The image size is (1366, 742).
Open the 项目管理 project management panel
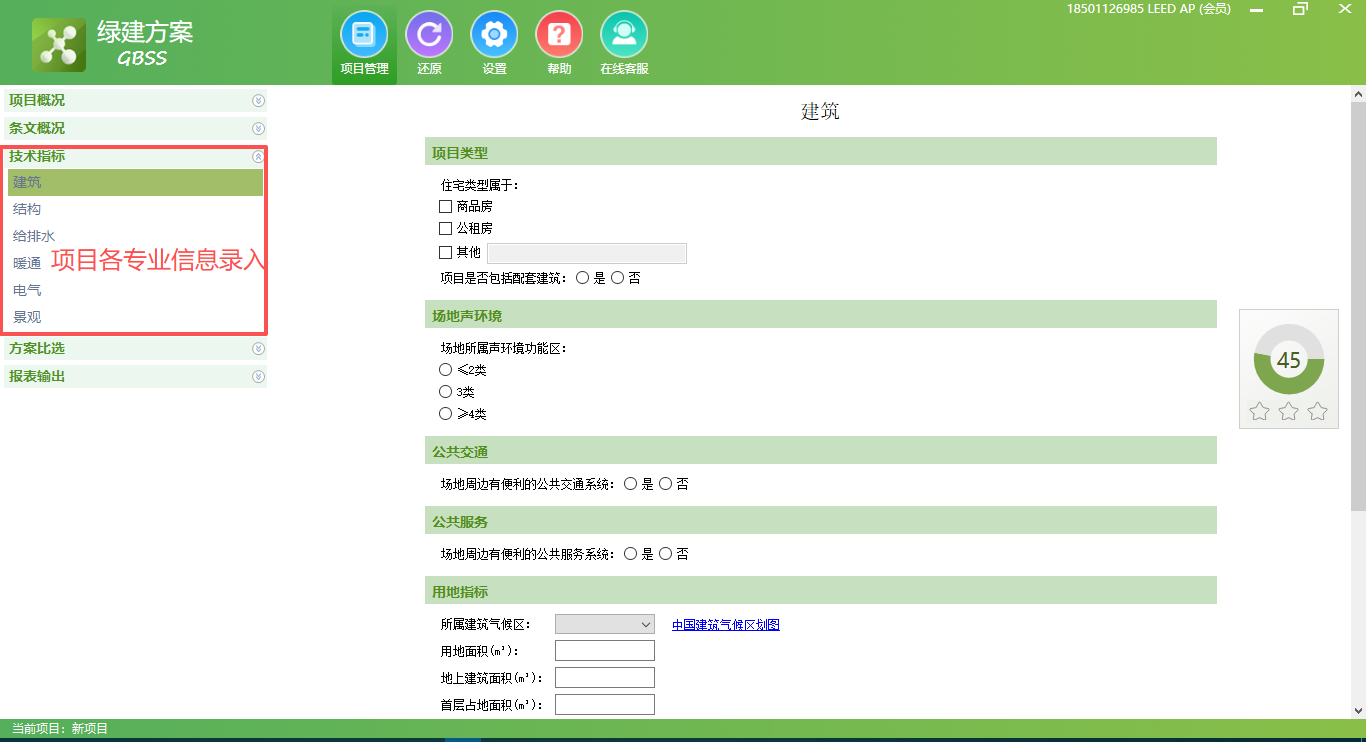[364, 40]
